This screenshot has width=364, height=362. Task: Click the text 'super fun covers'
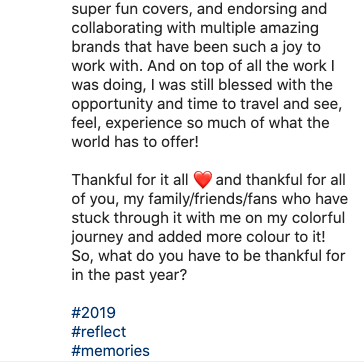click(131, 9)
